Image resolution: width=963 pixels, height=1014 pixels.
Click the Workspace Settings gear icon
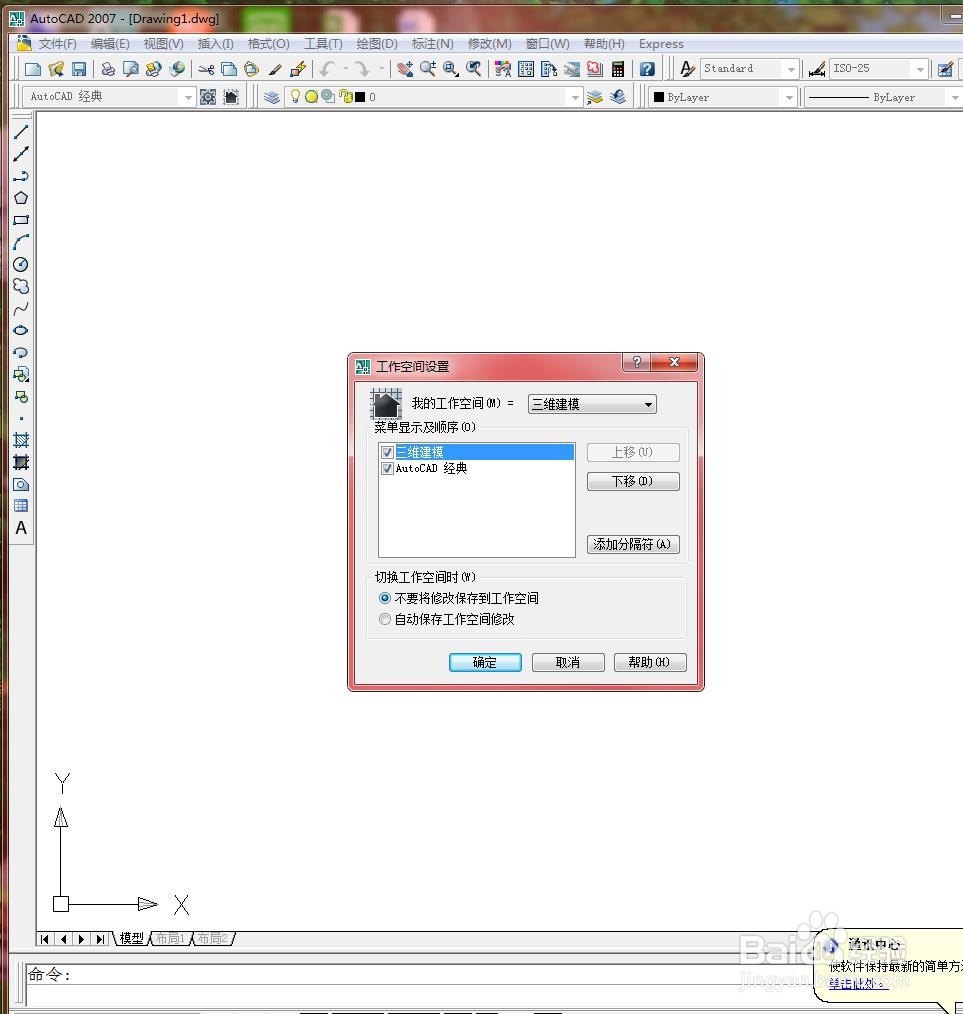pyautogui.click(x=208, y=97)
